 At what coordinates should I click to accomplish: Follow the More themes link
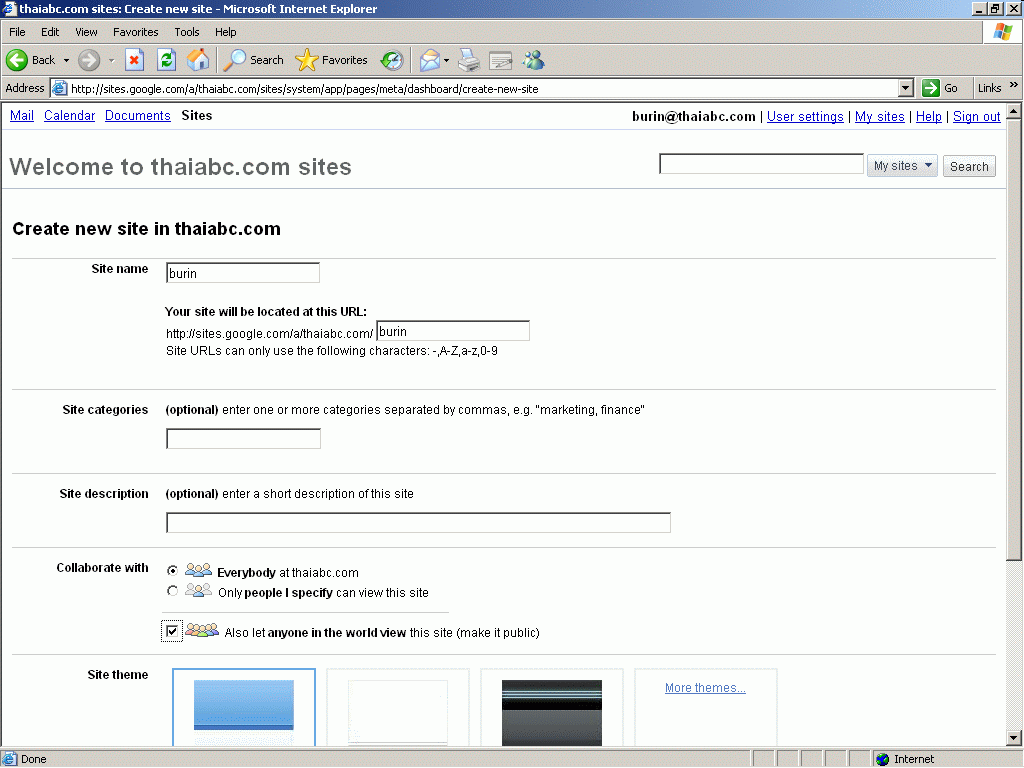click(x=705, y=688)
